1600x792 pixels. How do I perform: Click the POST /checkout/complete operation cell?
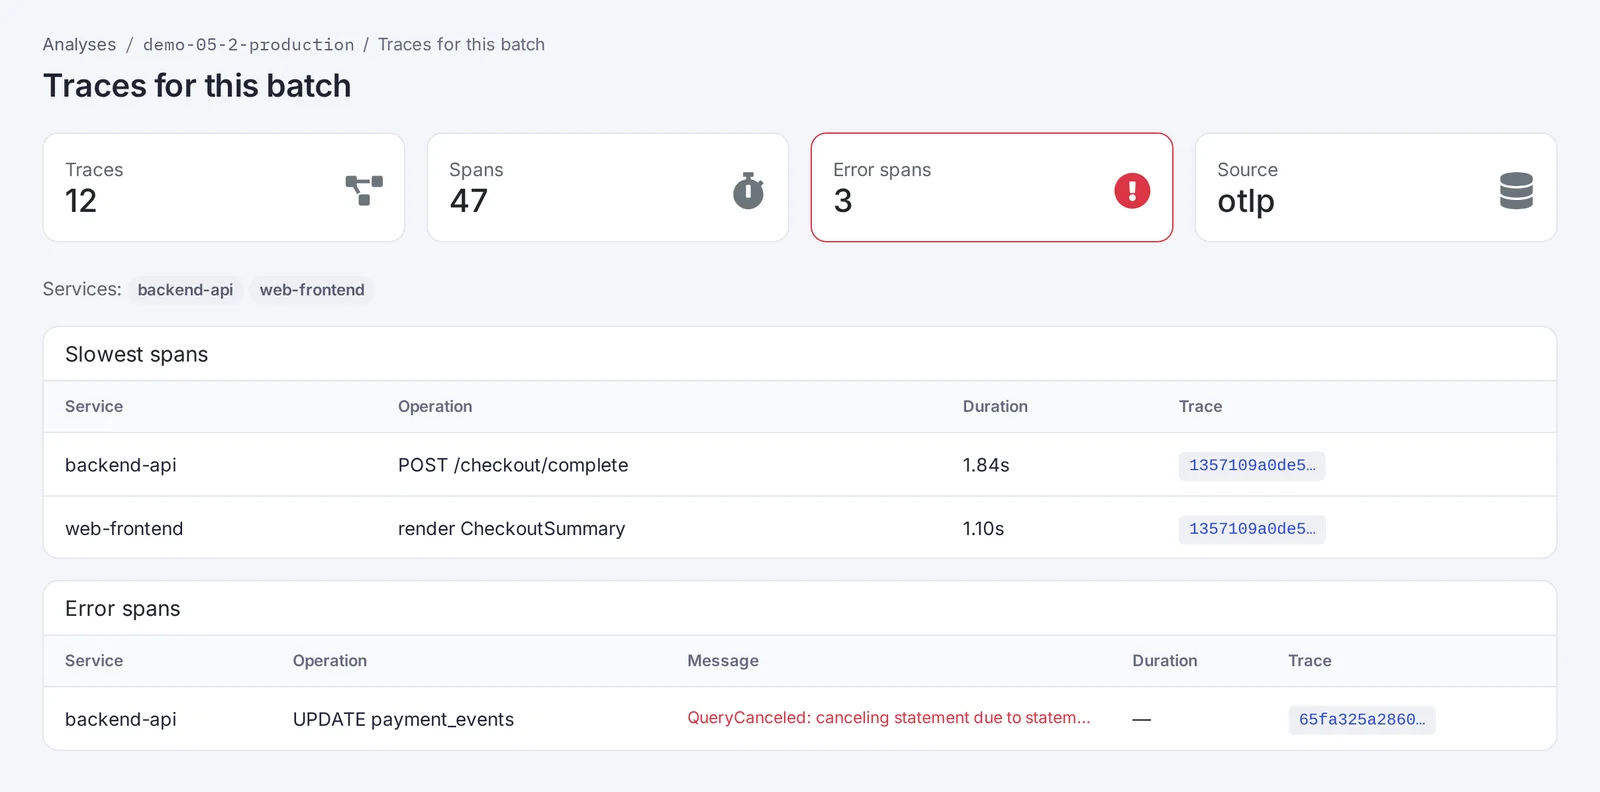[513, 465]
